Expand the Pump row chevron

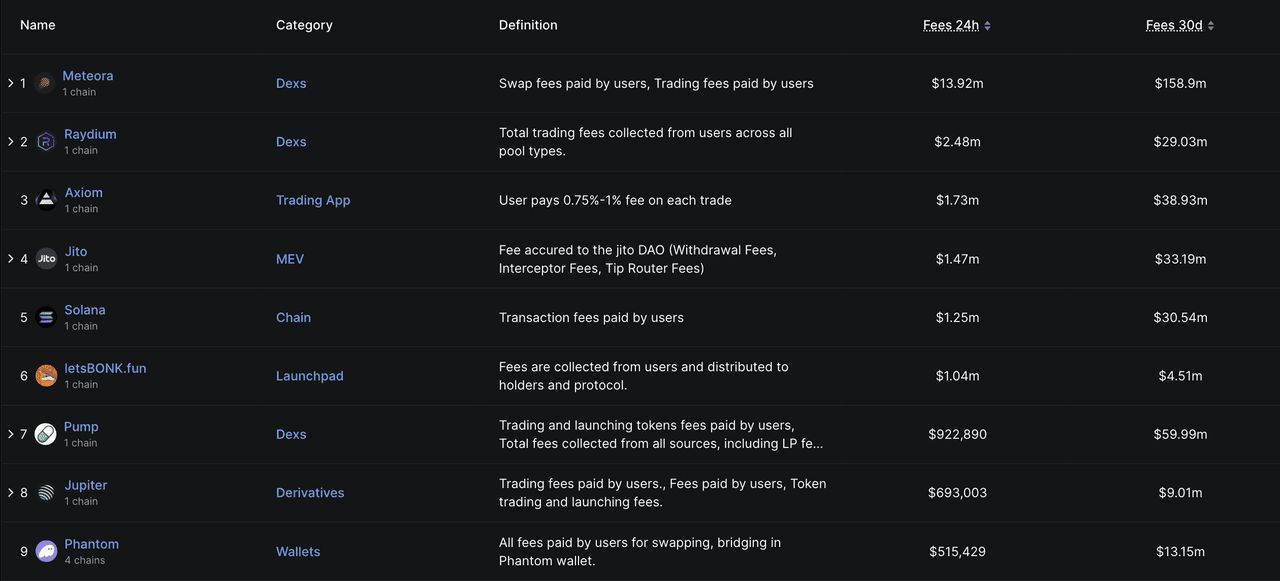(x=10, y=434)
